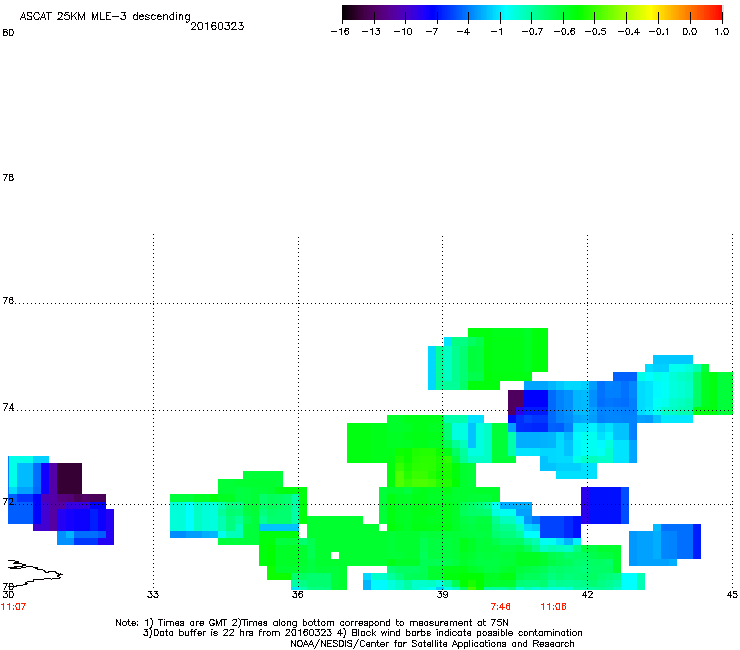
Task: Click the longitude label '39'
Action: [x=442, y=594]
